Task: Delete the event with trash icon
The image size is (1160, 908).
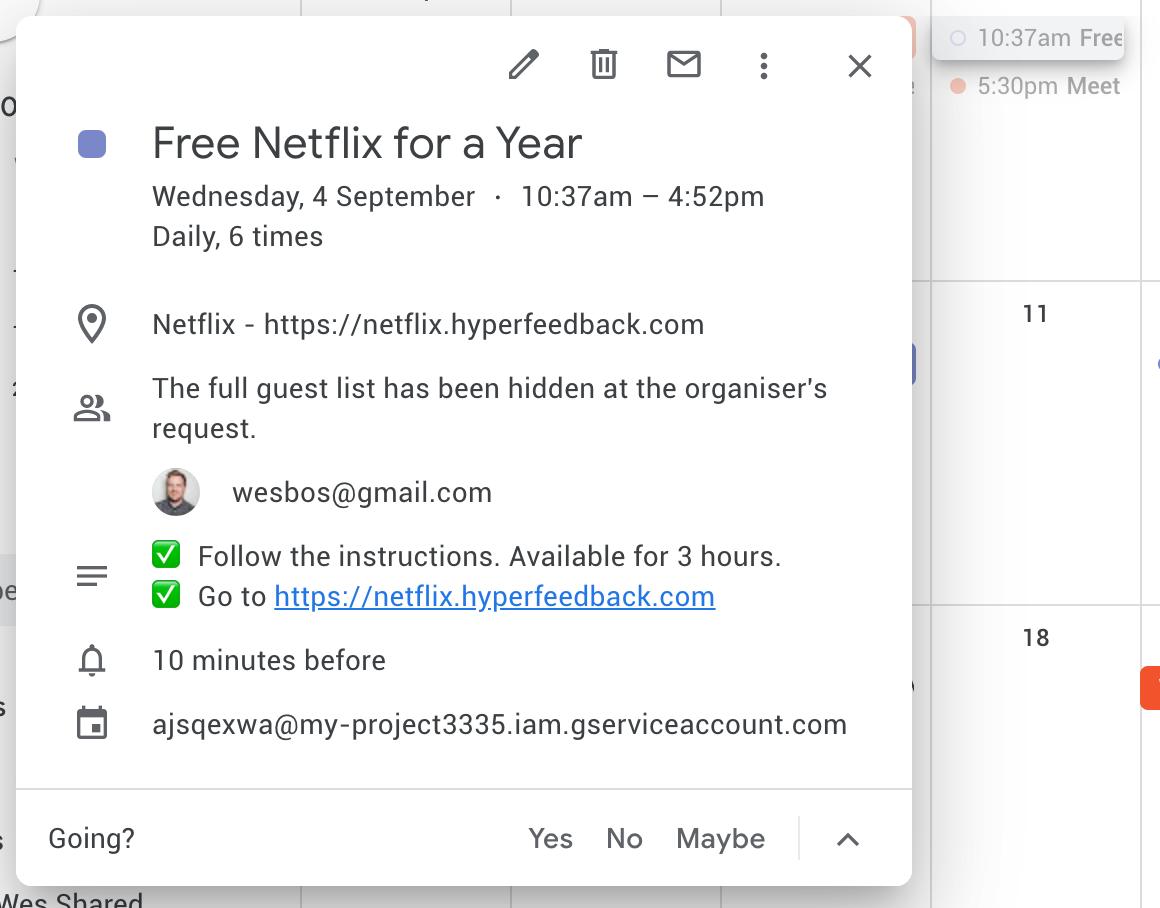Action: [604, 64]
